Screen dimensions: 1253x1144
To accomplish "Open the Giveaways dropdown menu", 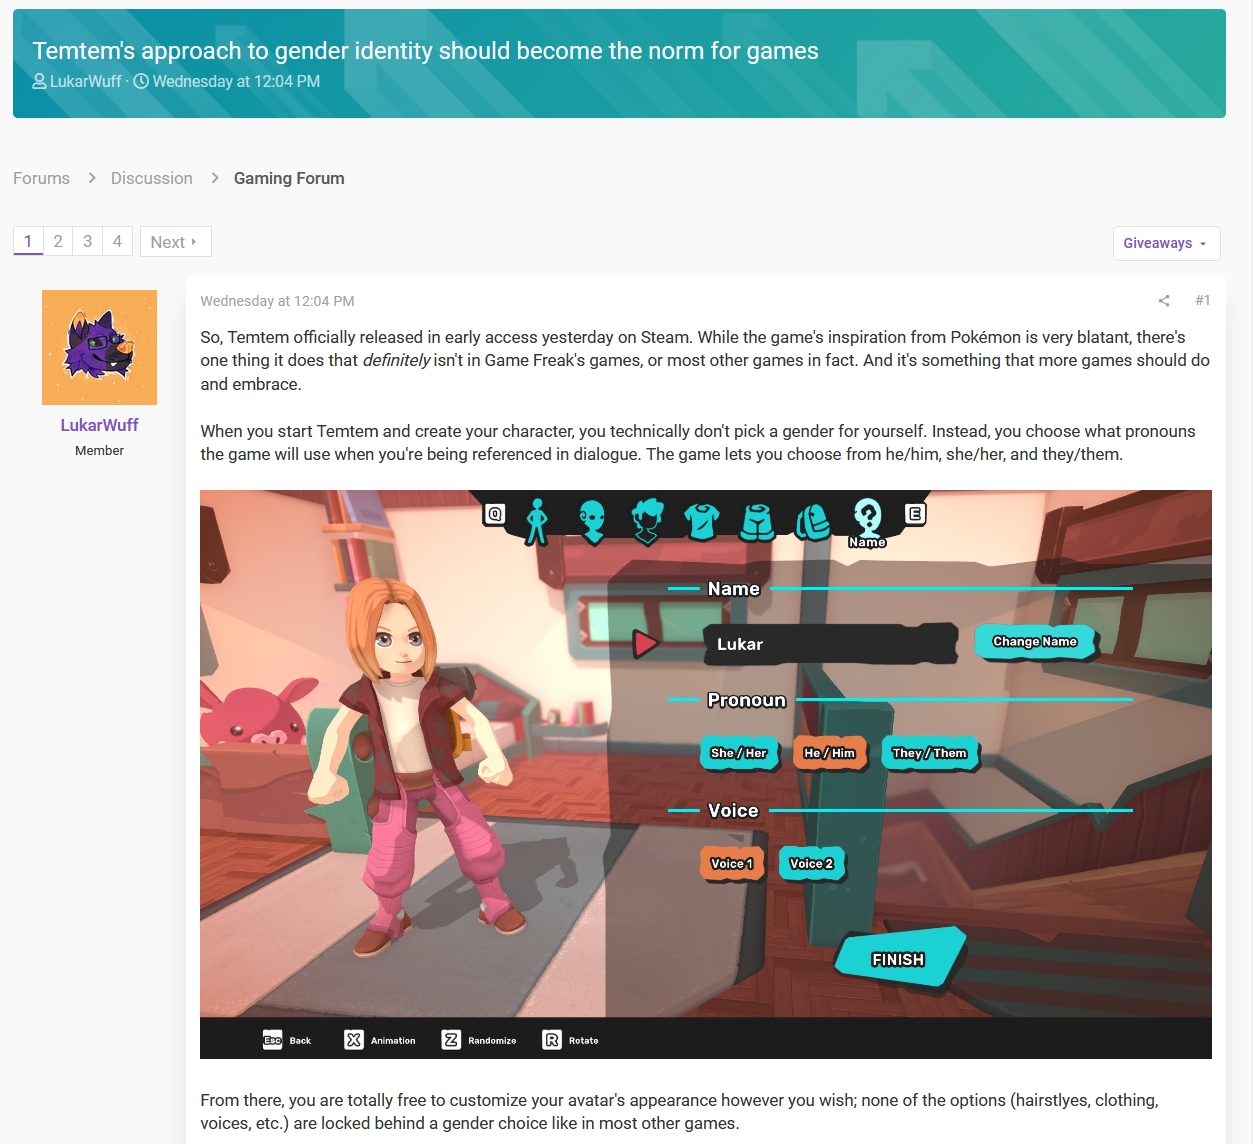I will click(x=1166, y=243).
